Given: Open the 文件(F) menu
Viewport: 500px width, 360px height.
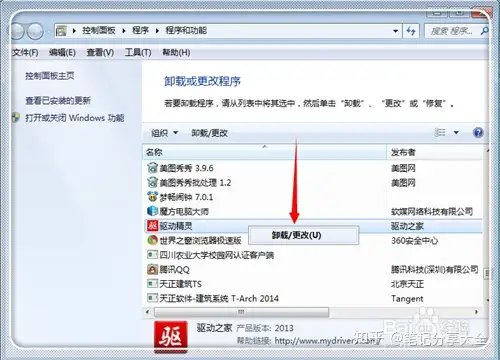Looking at the screenshot, I should (x=25, y=52).
